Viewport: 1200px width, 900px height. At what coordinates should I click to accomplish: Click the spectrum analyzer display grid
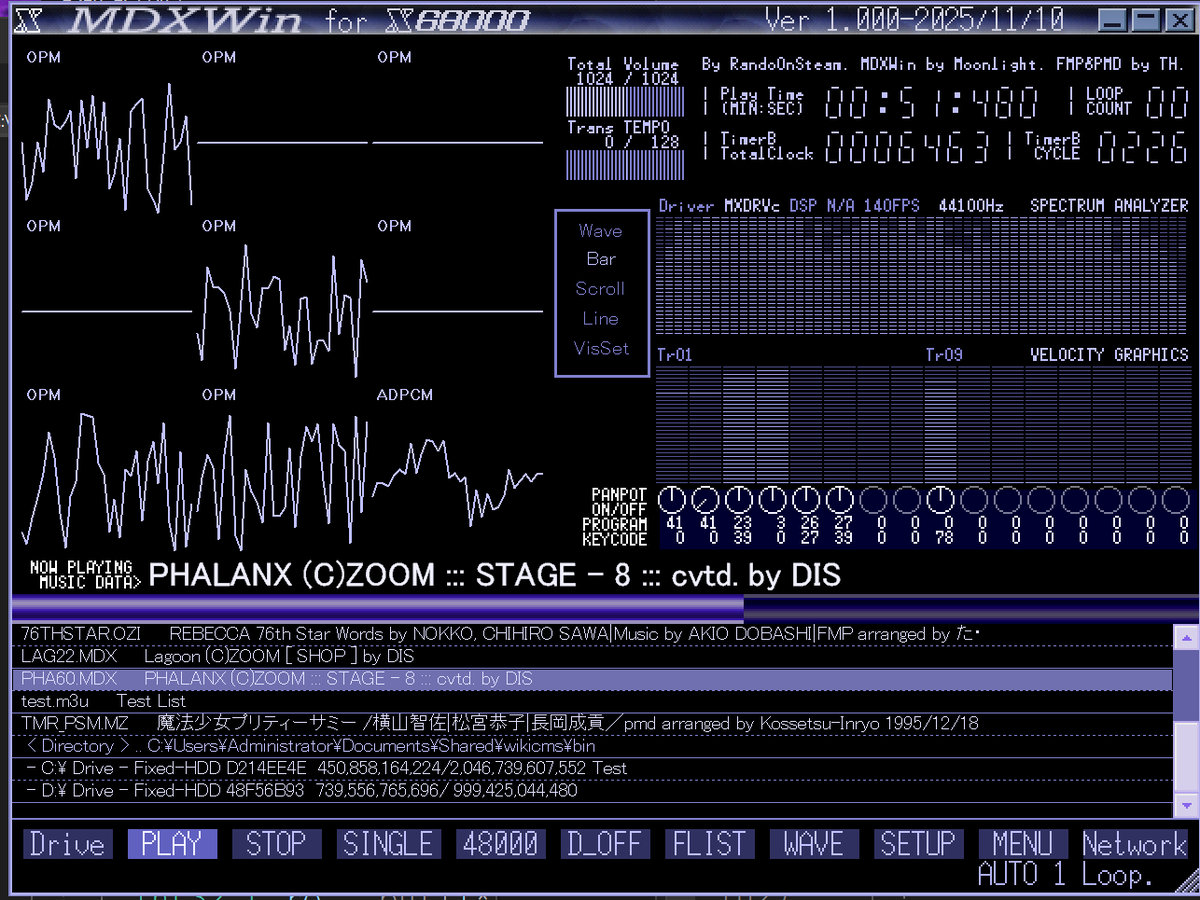pos(922,275)
